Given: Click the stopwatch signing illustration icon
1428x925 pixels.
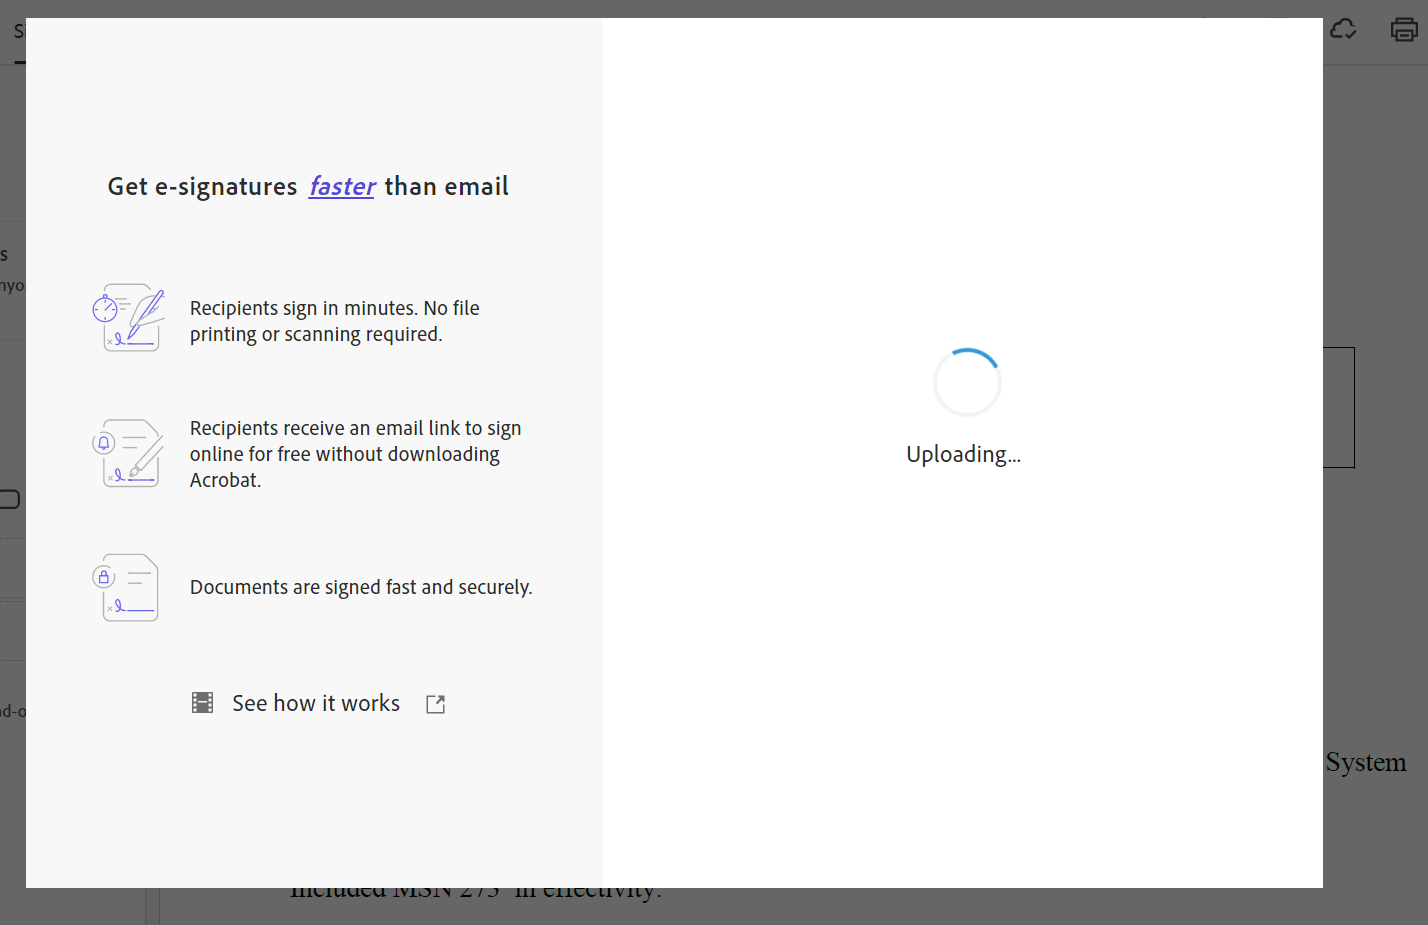Looking at the screenshot, I should tap(128, 317).
